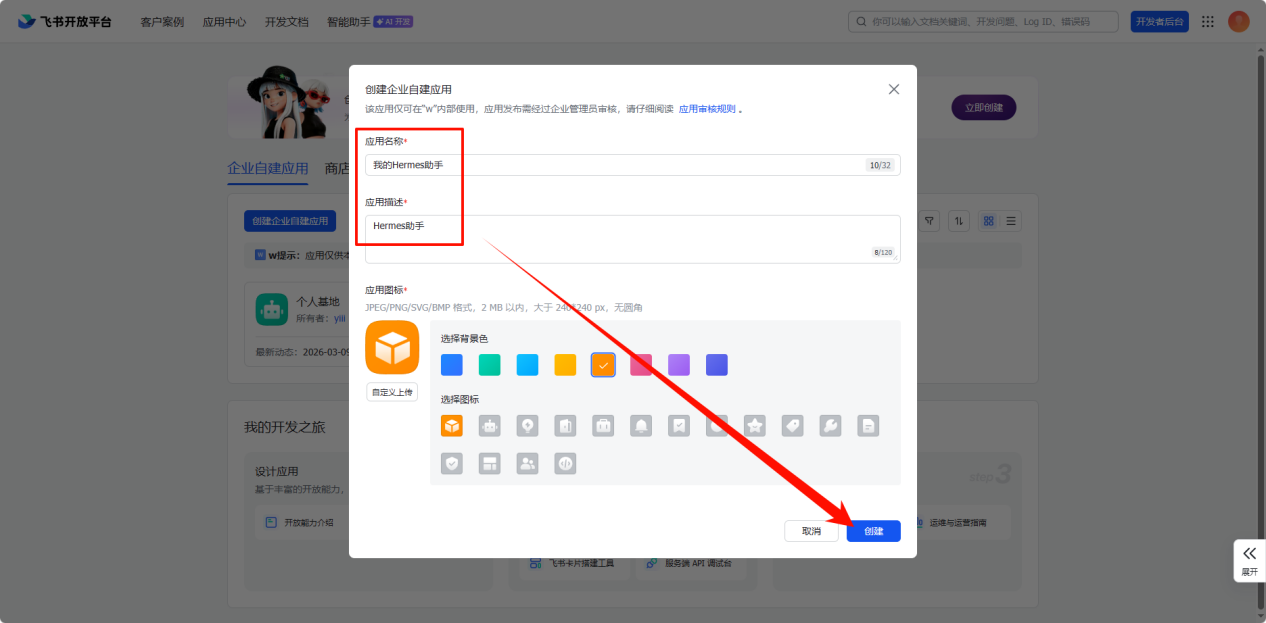Switch to the 企业自建应用 tab
The image size is (1266, 623).
(x=268, y=168)
